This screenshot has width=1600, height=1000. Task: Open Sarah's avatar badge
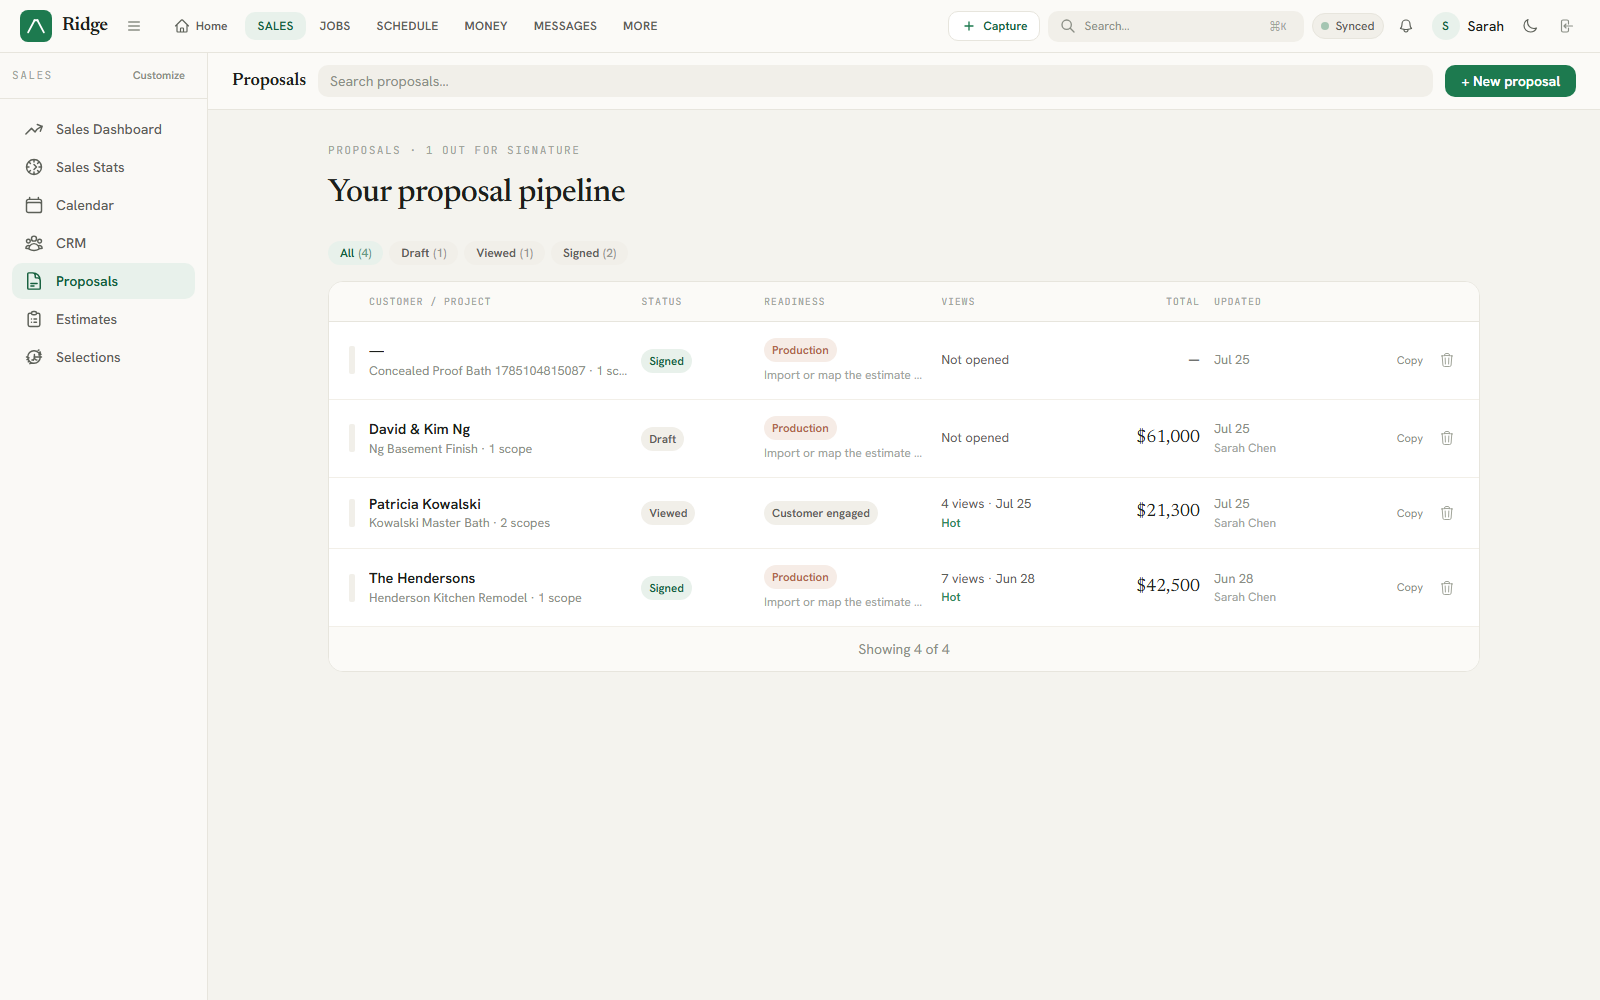(x=1445, y=26)
